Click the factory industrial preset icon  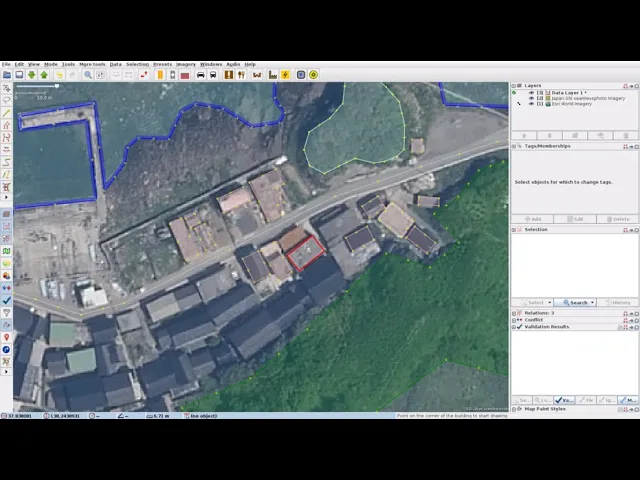click(x=273, y=75)
